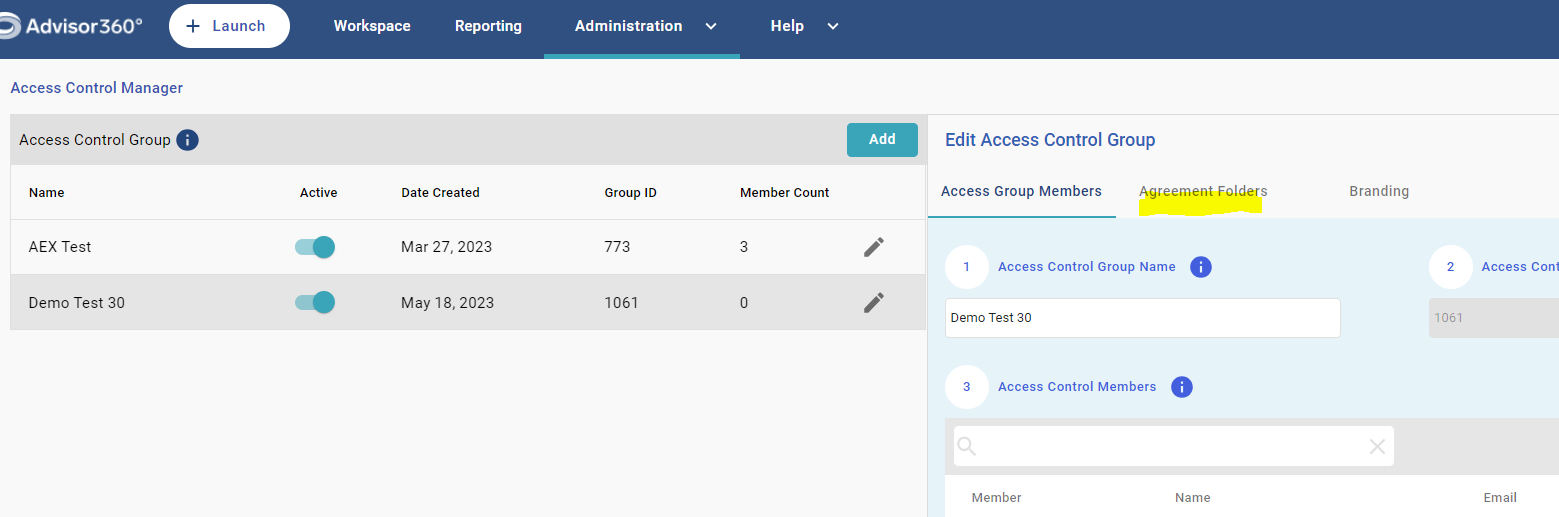1559x517 pixels.
Task: Click the Advisor360 logo
Action: 71,25
